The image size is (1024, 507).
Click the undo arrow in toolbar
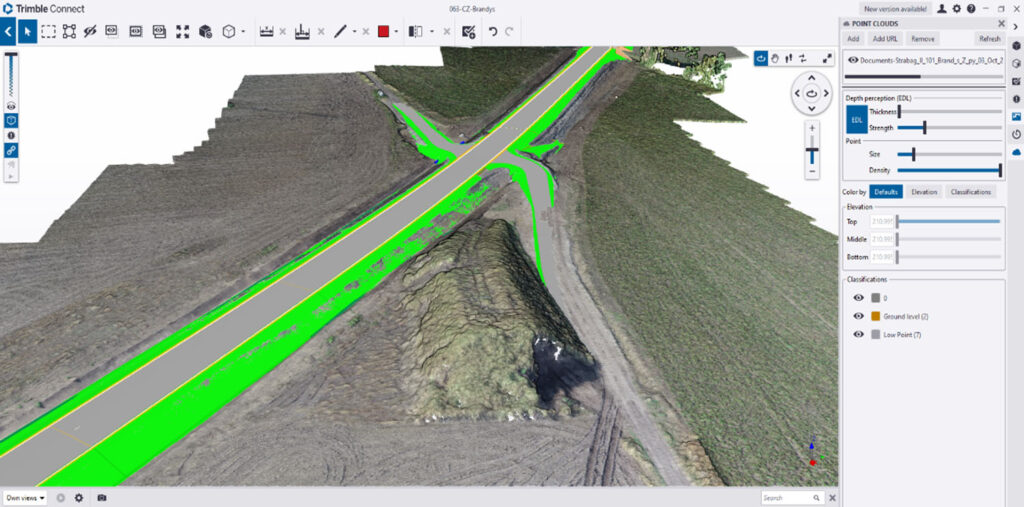coord(492,31)
